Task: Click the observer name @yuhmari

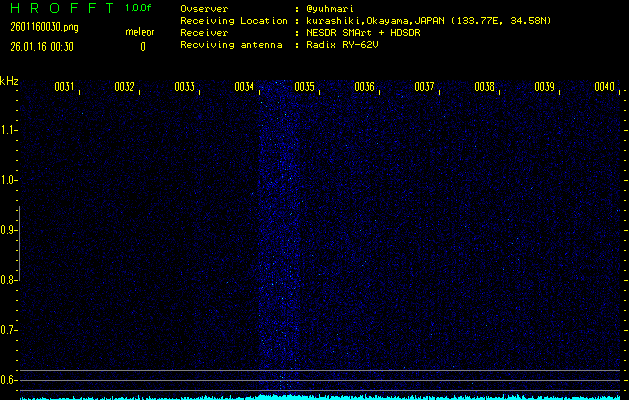Action: coord(330,9)
